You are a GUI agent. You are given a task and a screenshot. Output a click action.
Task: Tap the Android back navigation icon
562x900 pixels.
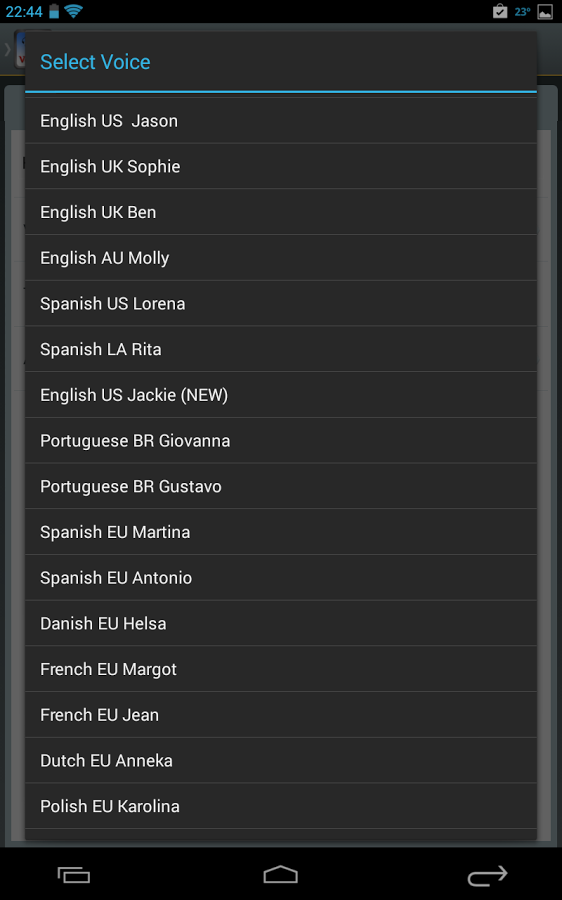(487, 875)
